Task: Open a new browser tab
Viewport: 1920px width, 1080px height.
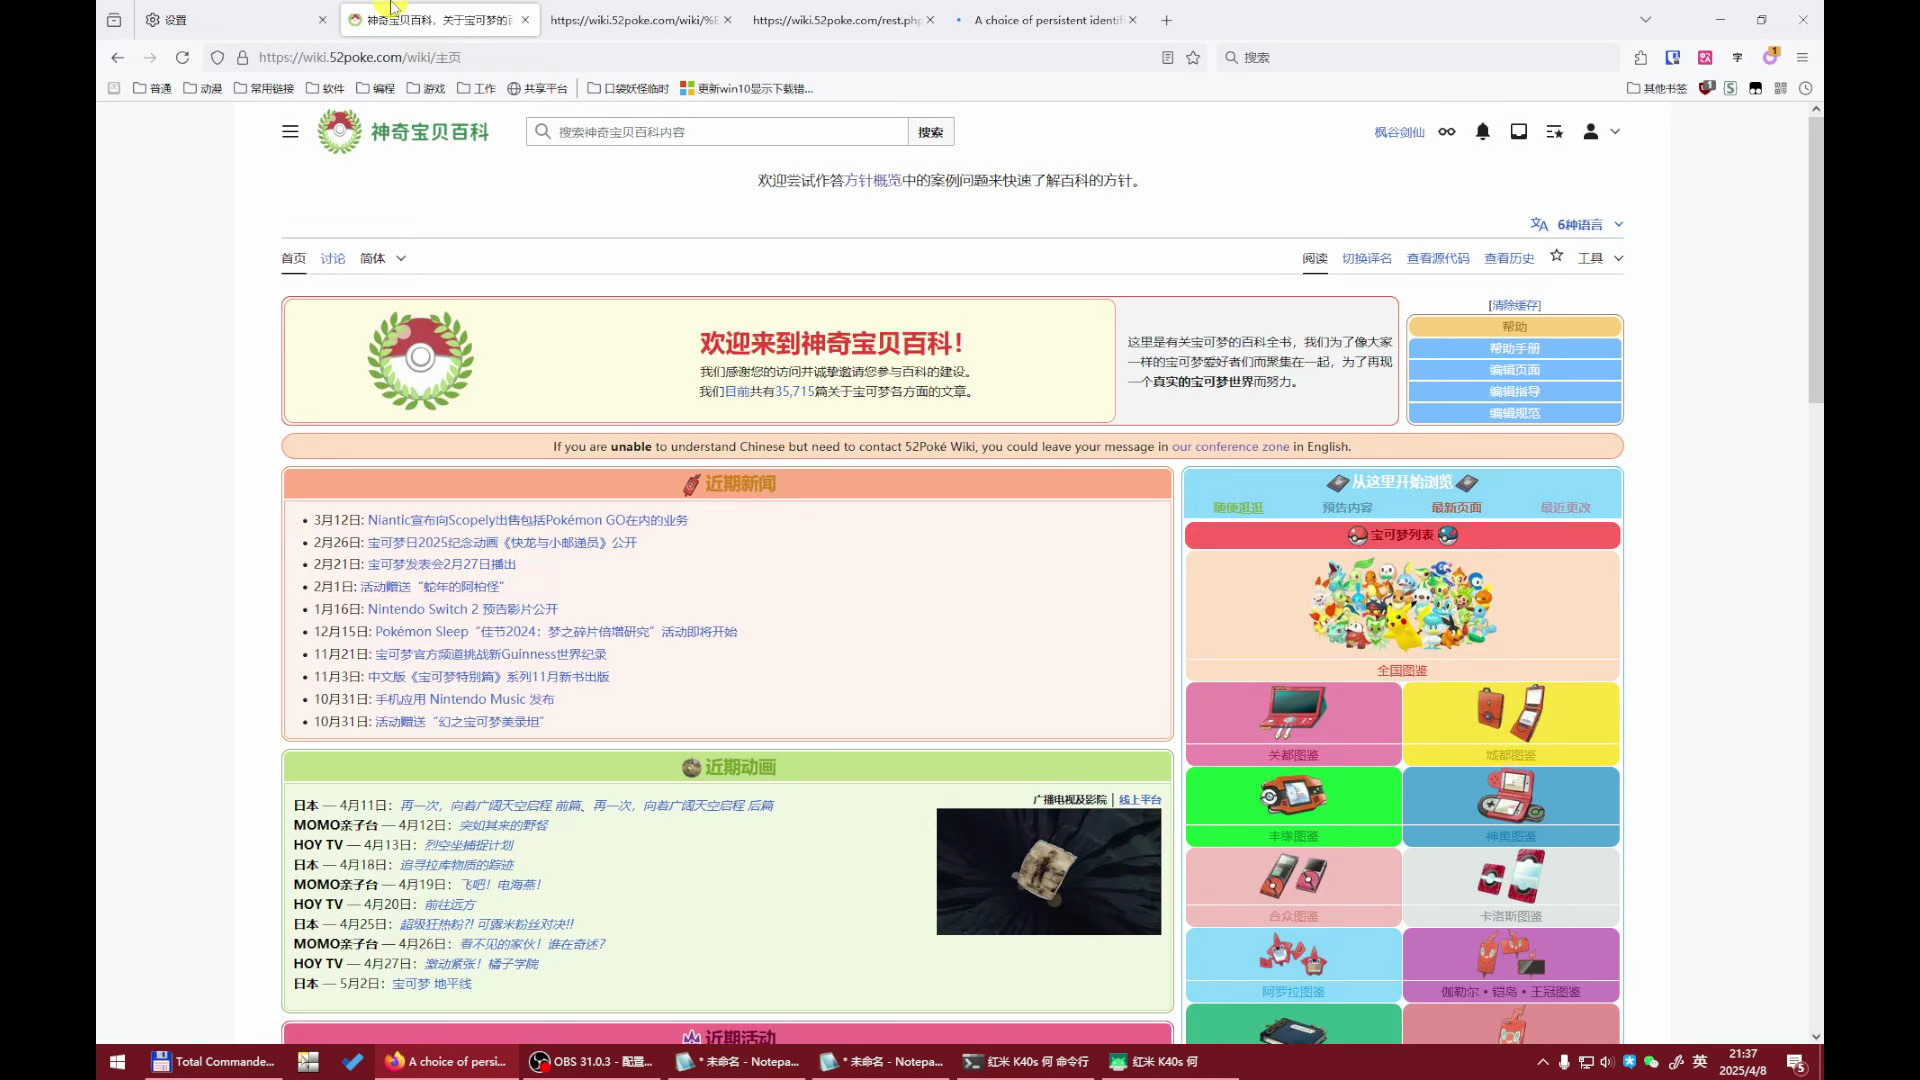Action: (1166, 20)
